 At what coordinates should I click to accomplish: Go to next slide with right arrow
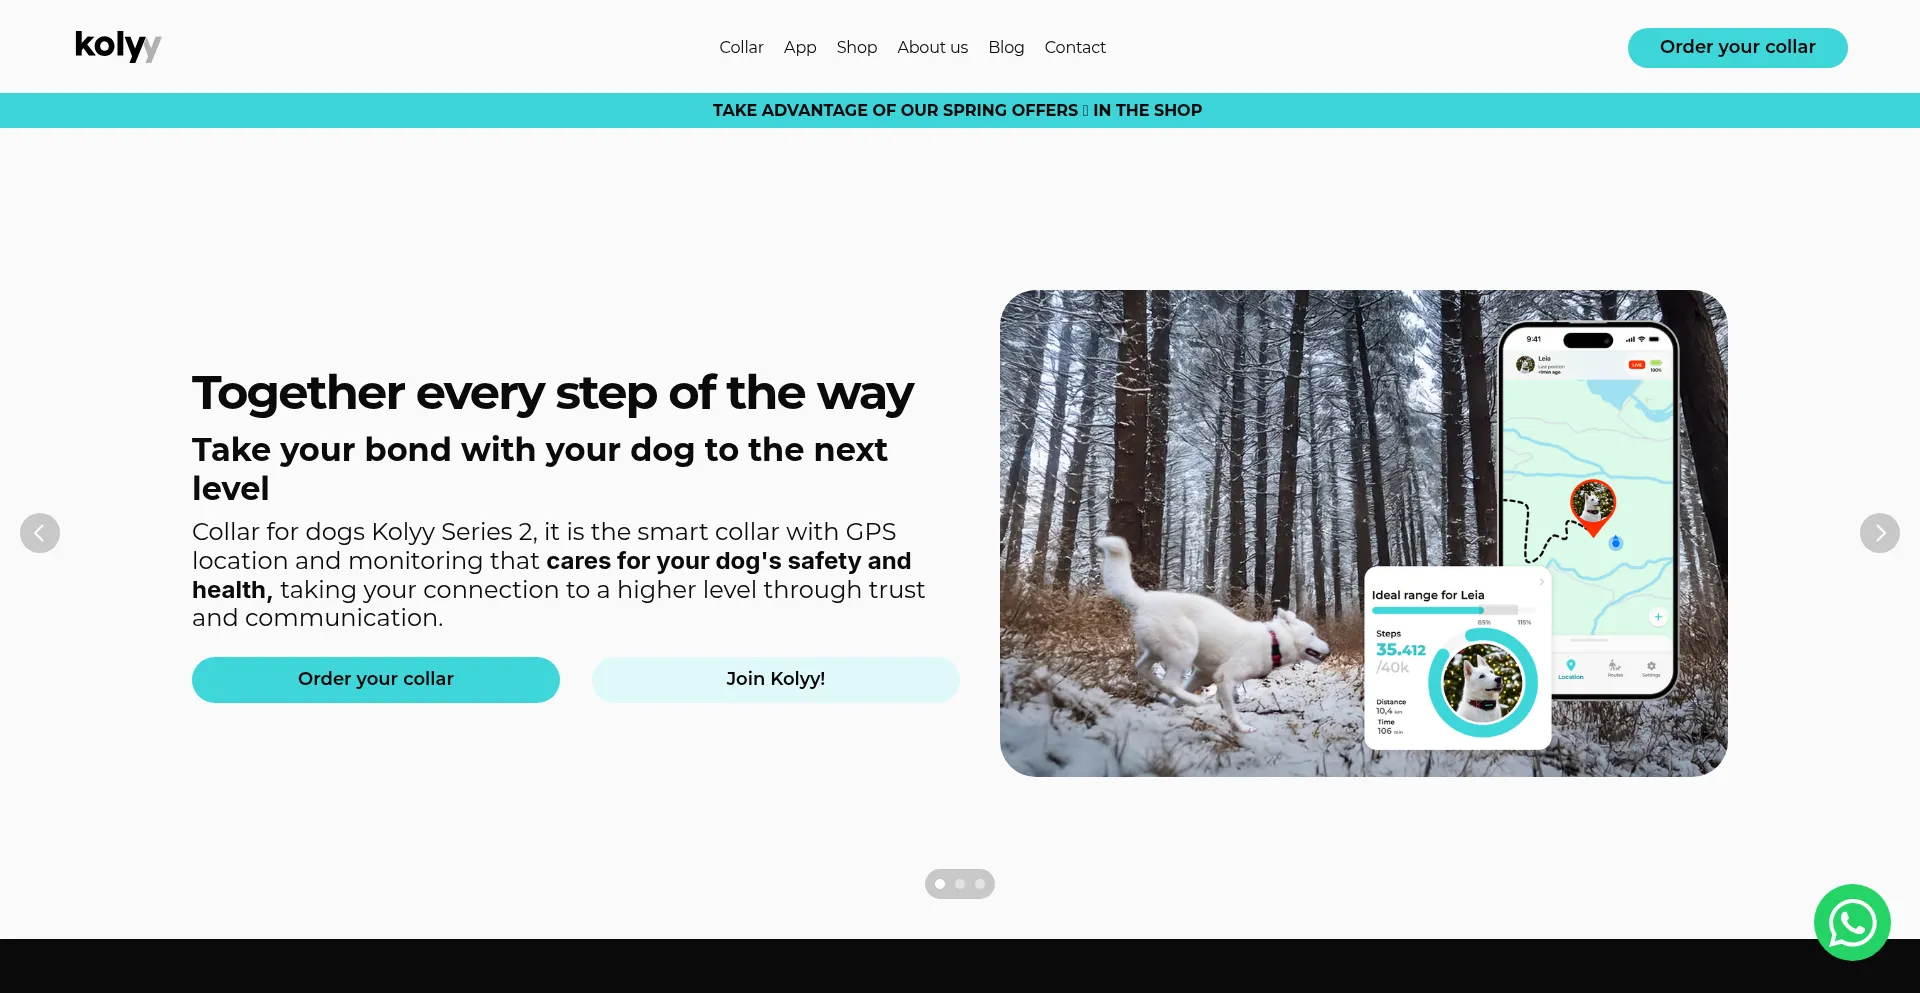point(1880,533)
